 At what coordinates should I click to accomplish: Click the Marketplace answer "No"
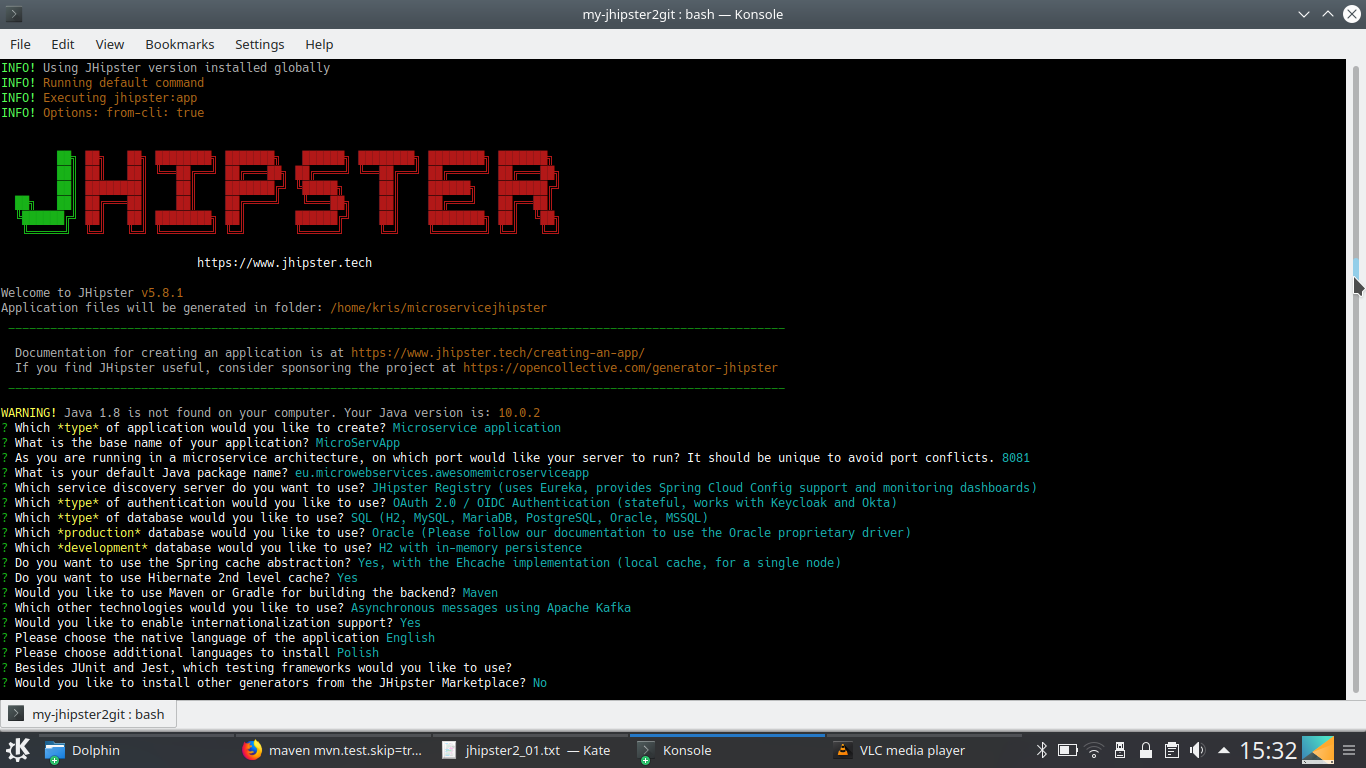pyautogui.click(x=540, y=683)
